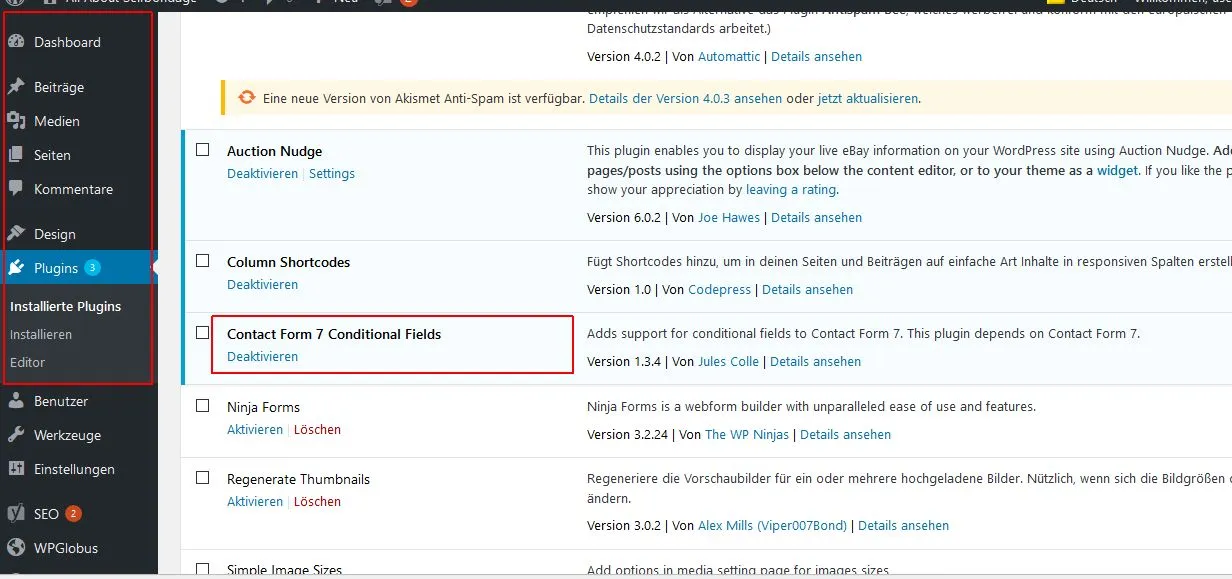This screenshot has height=579, width=1232.
Task: Click the Plugins update count badge
Action: [93, 268]
